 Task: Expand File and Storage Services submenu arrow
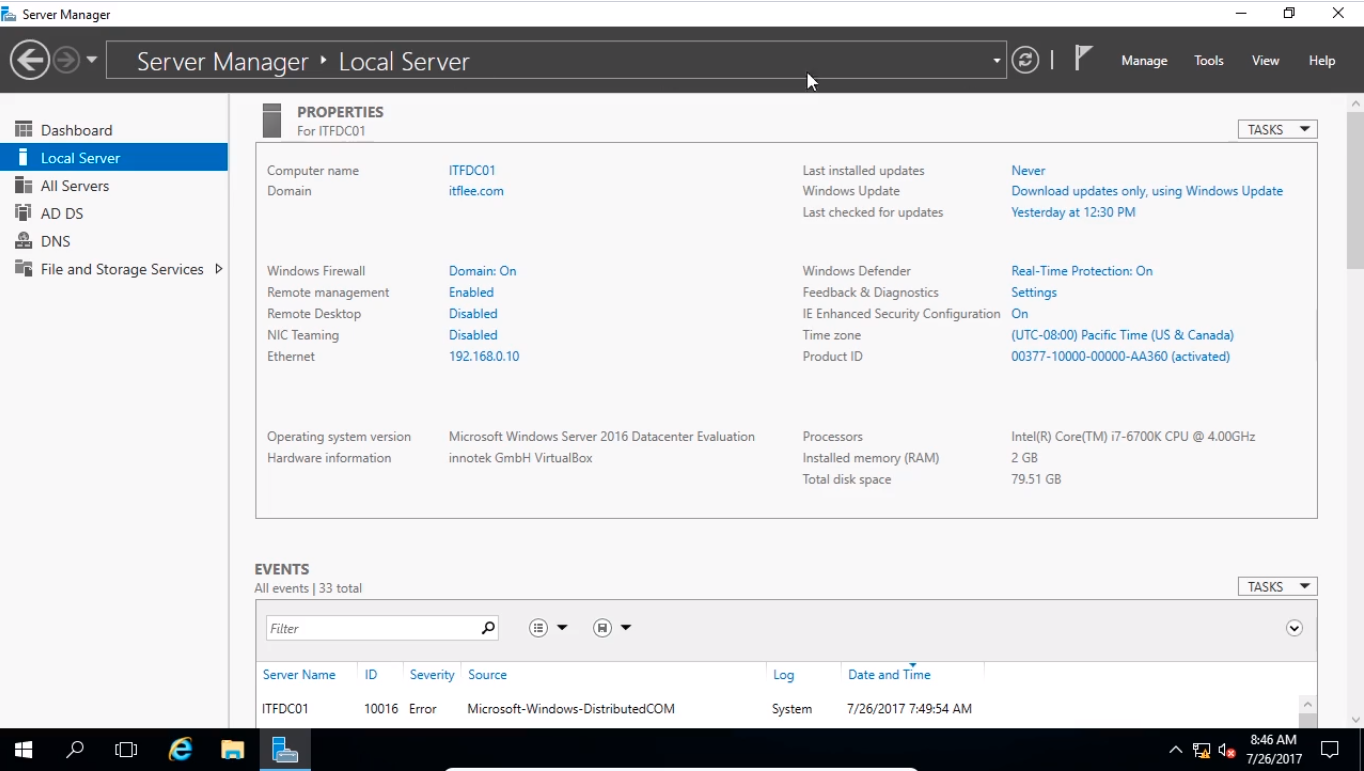point(218,269)
